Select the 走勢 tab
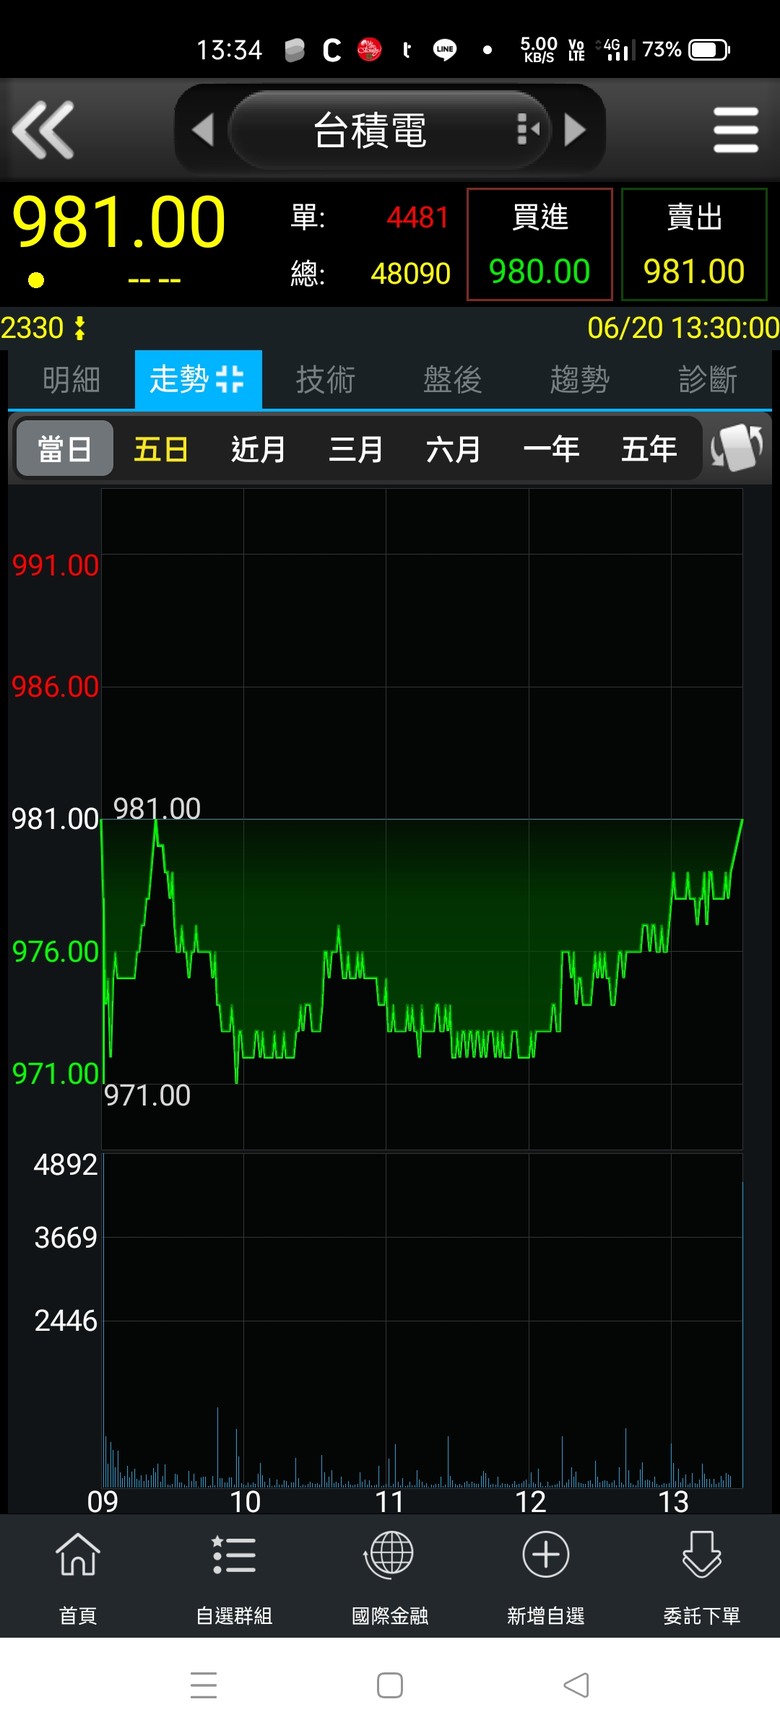 click(198, 380)
